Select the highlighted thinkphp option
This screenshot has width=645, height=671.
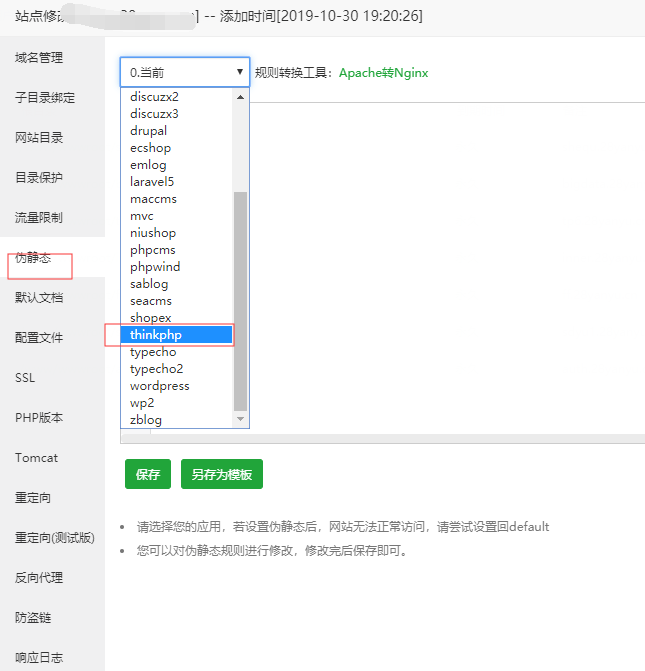(x=176, y=335)
